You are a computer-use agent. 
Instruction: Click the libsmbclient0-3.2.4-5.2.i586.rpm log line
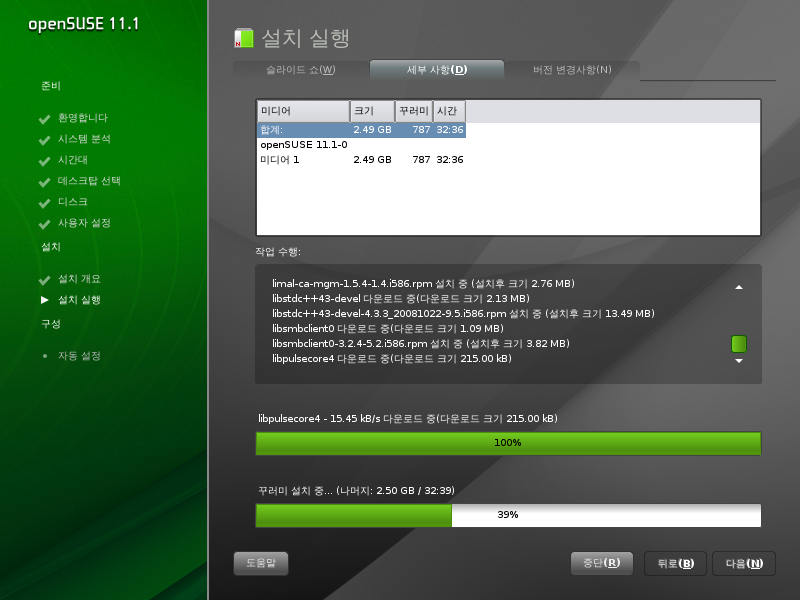click(421, 344)
